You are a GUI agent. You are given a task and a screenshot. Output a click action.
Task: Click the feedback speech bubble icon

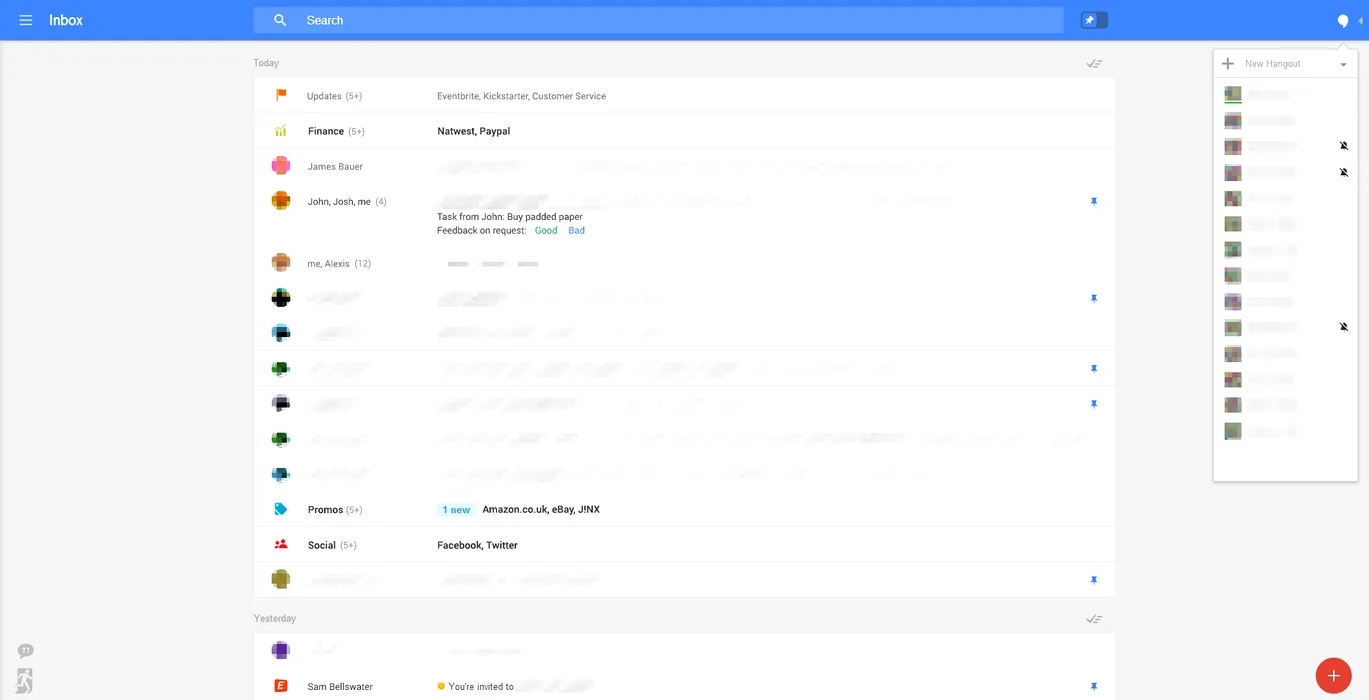26,651
